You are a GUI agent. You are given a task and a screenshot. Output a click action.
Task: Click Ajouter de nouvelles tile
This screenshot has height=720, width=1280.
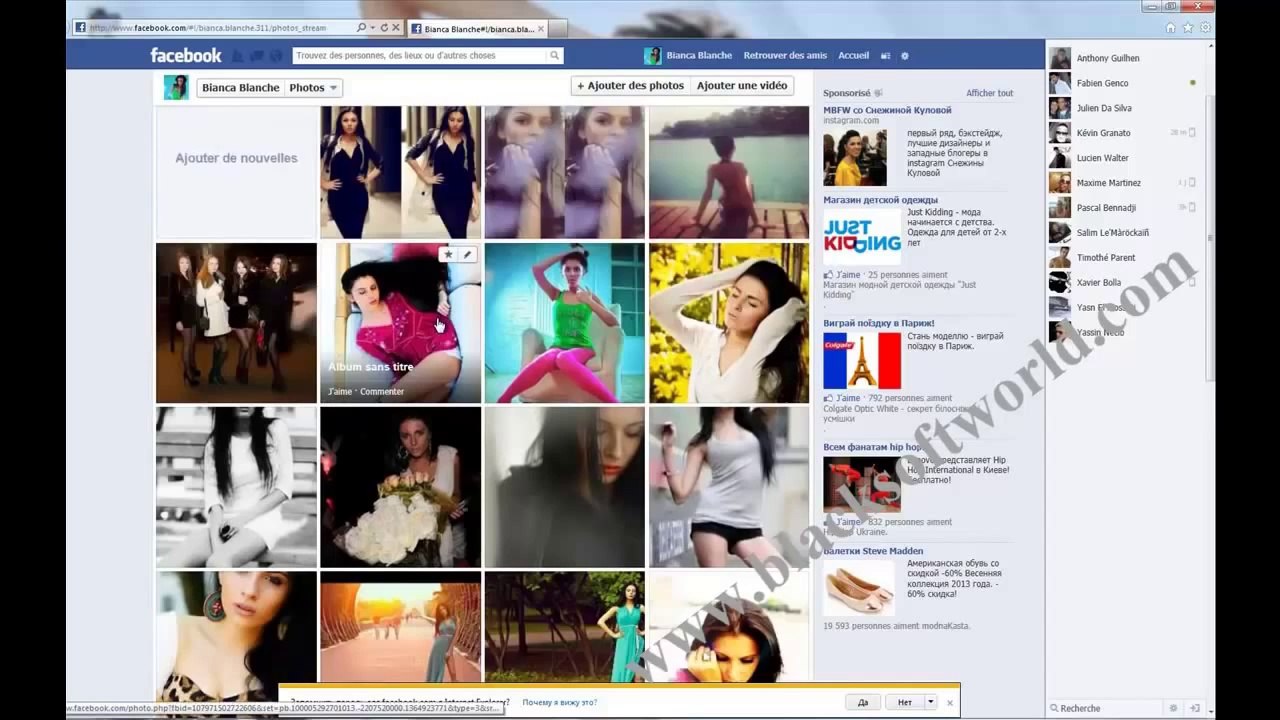[236, 172]
